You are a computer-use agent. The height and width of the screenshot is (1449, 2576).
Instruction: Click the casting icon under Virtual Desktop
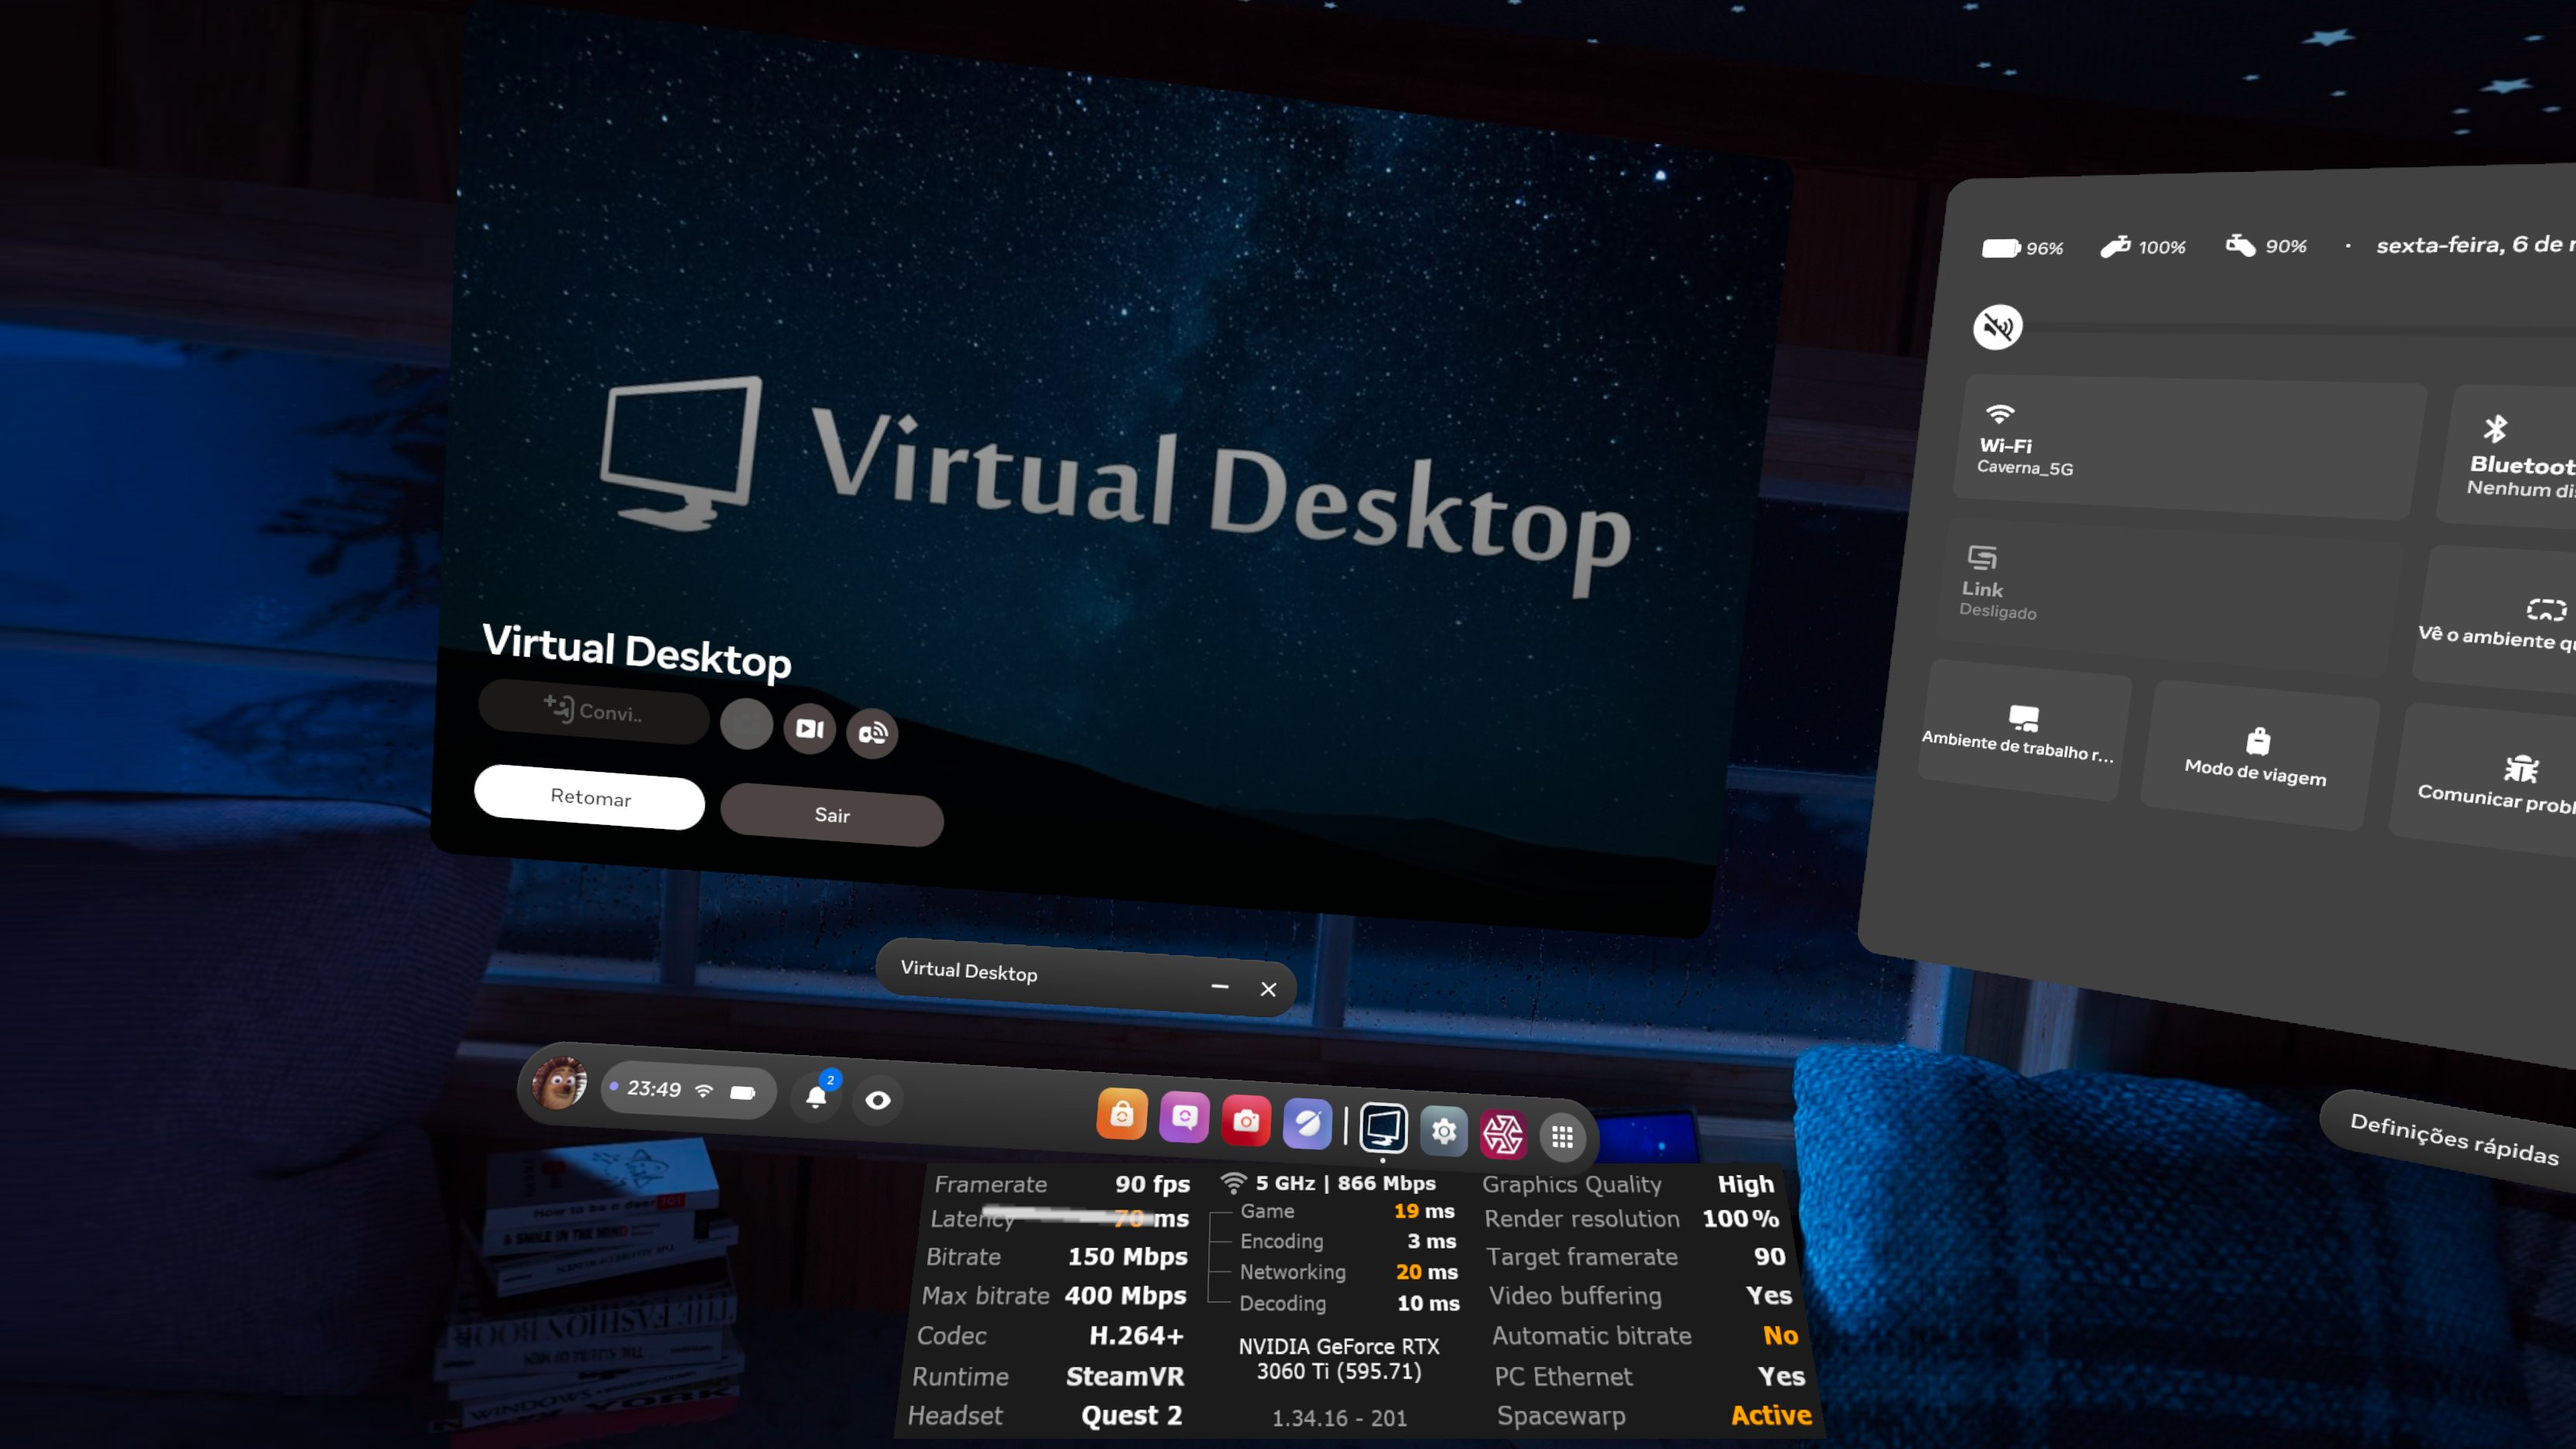(x=872, y=734)
